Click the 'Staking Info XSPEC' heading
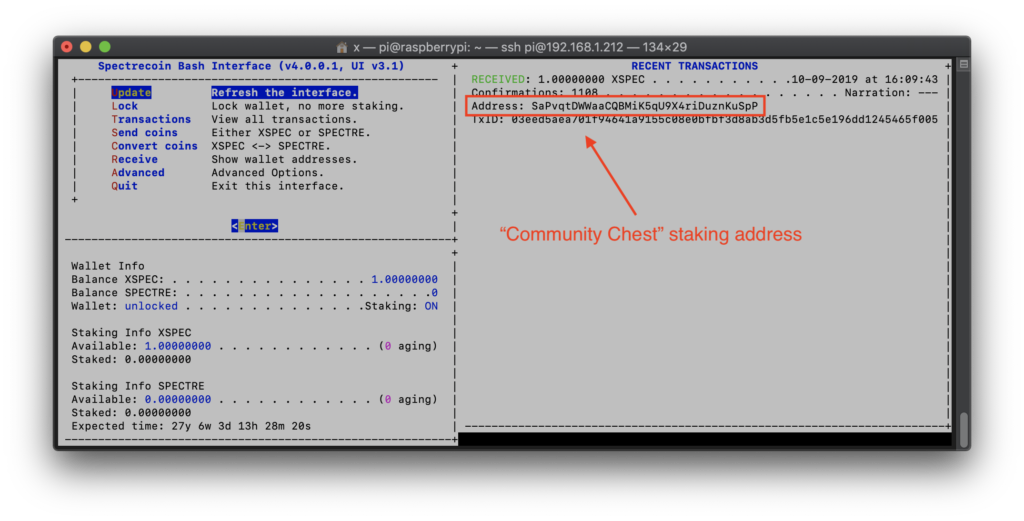This screenshot has height=521, width=1024. point(131,333)
